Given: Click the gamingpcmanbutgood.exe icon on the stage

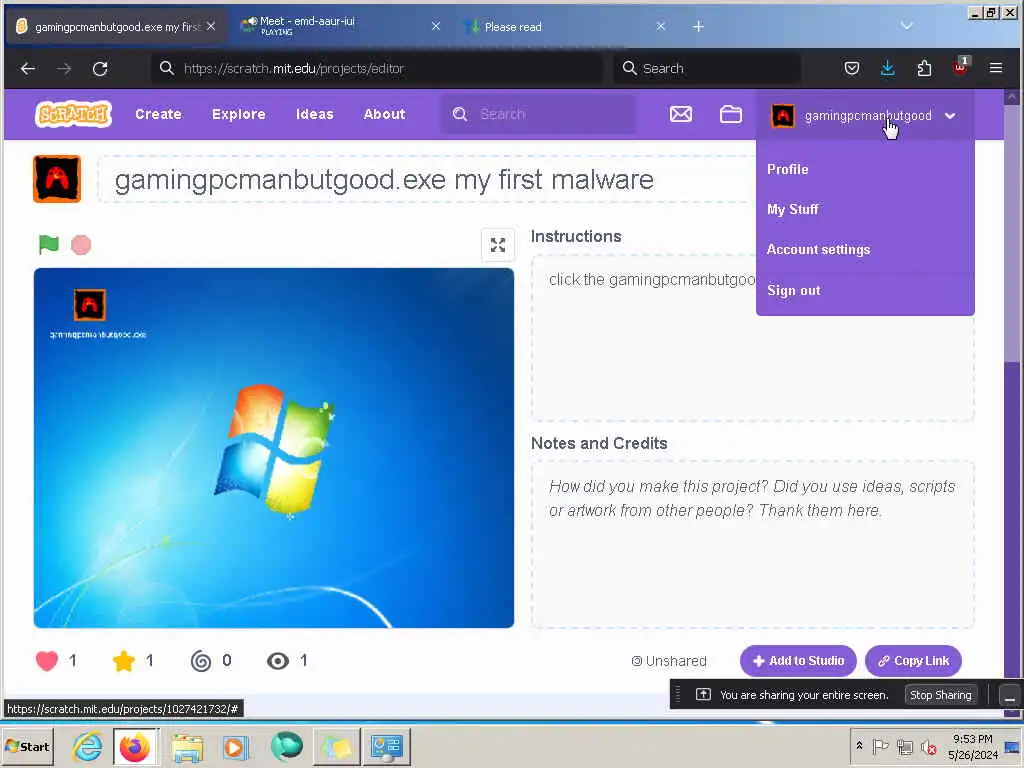Looking at the screenshot, I should coord(90,305).
